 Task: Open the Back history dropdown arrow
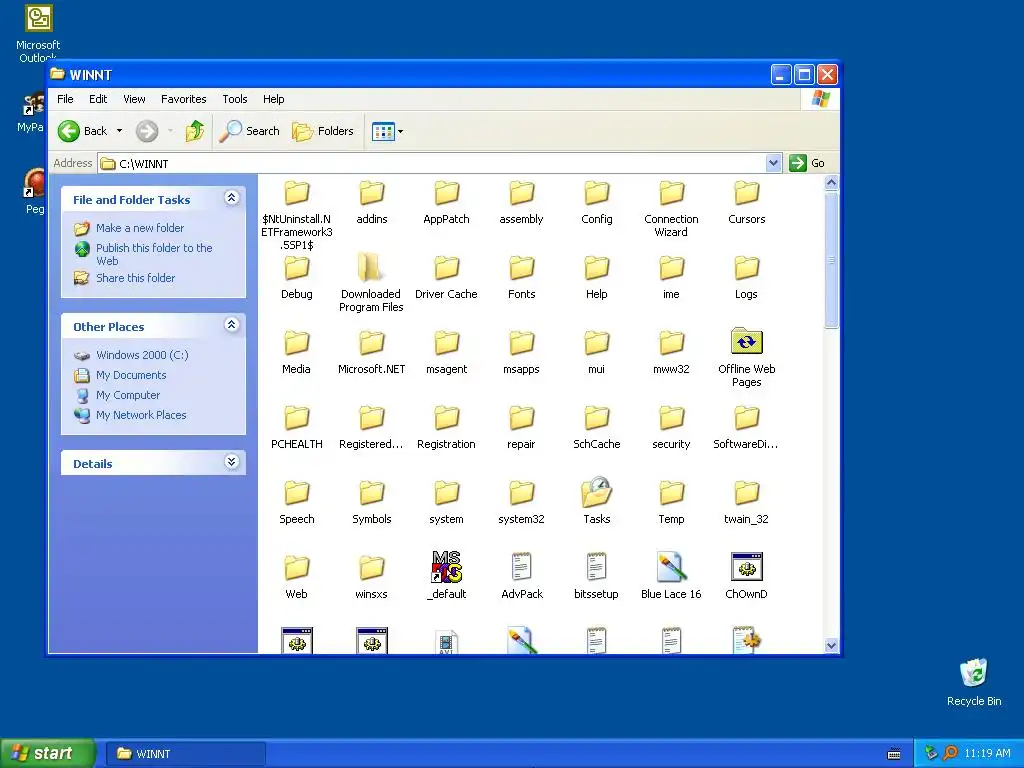pos(120,131)
